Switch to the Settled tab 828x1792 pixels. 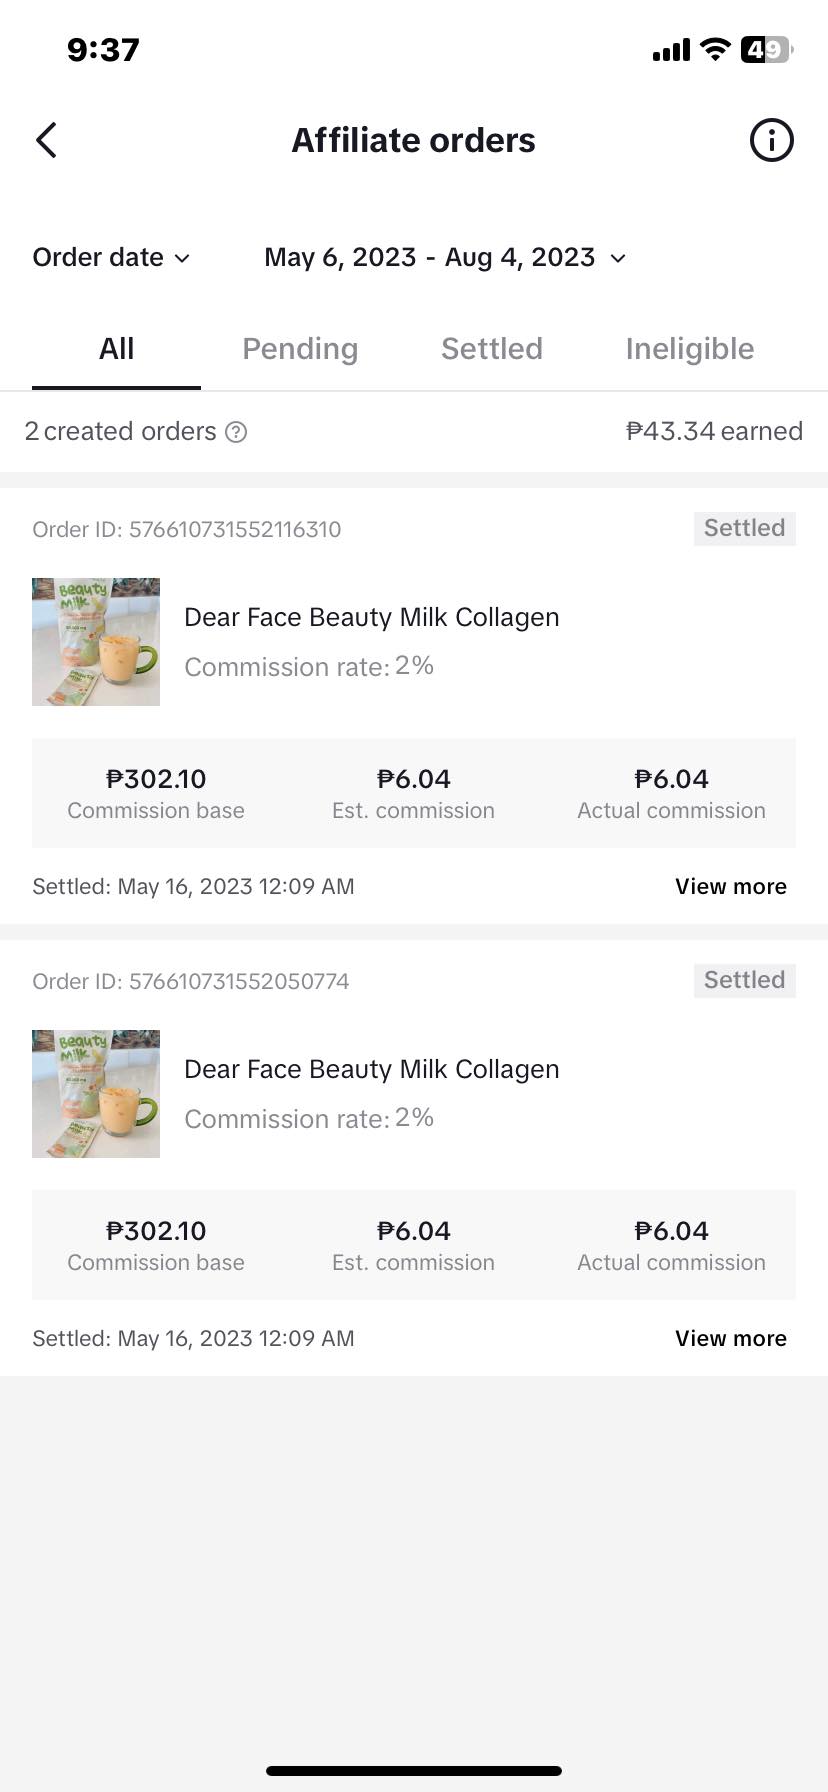pos(491,349)
